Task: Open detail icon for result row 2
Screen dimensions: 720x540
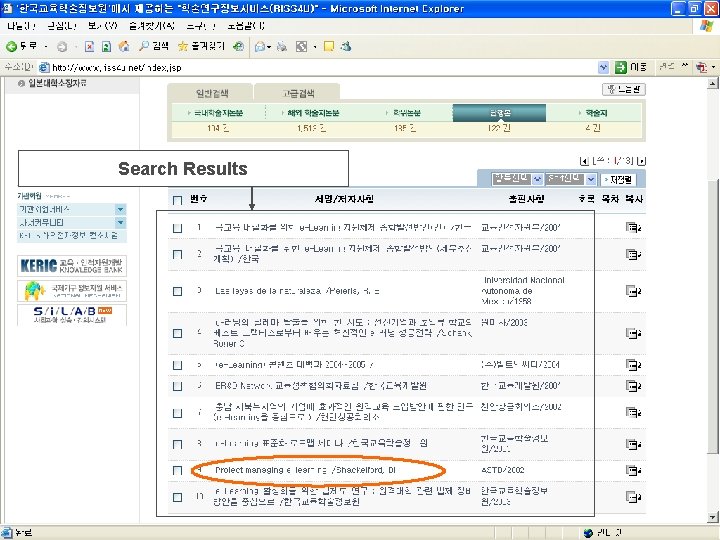Action: pos(633,254)
